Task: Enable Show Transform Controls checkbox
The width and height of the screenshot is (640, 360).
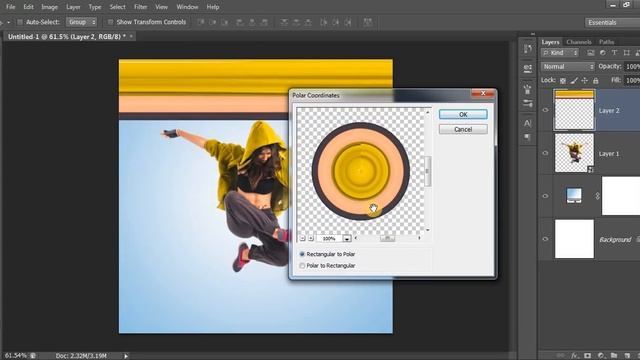Action: pyautogui.click(x=110, y=22)
